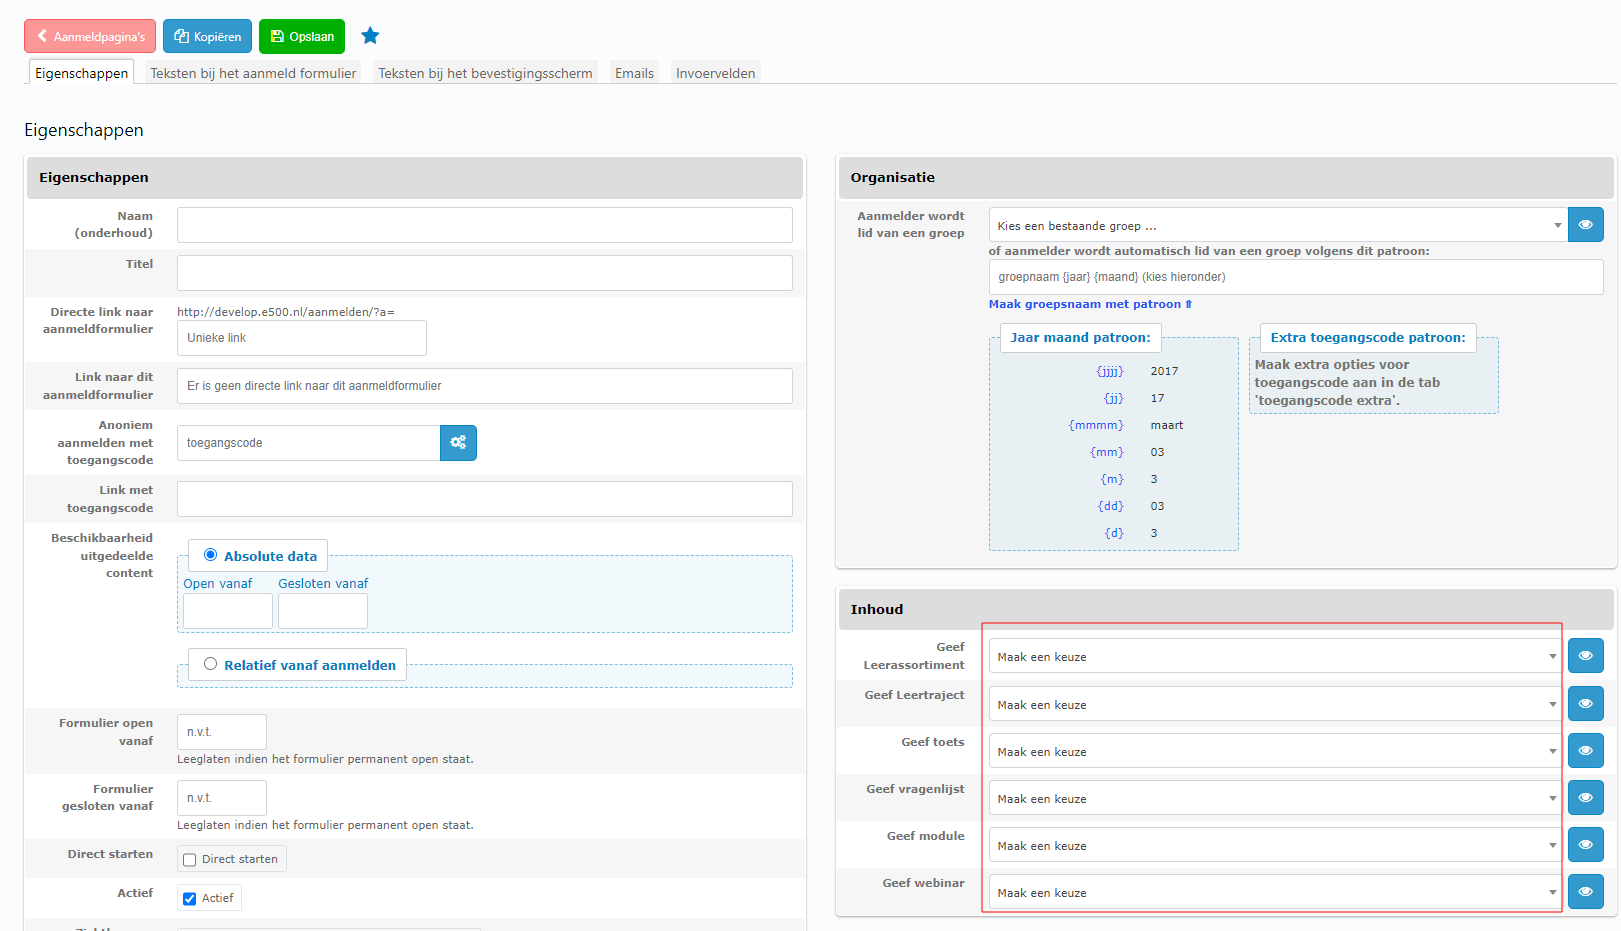The height and width of the screenshot is (931, 1621).
Task: Uncheck the Actief checkbox
Action: pyautogui.click(x=190, y=899)
